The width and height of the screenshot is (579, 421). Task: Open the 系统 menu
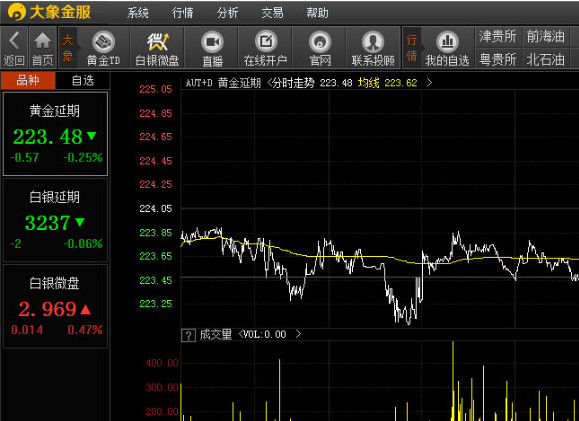[x=137, y=13]
